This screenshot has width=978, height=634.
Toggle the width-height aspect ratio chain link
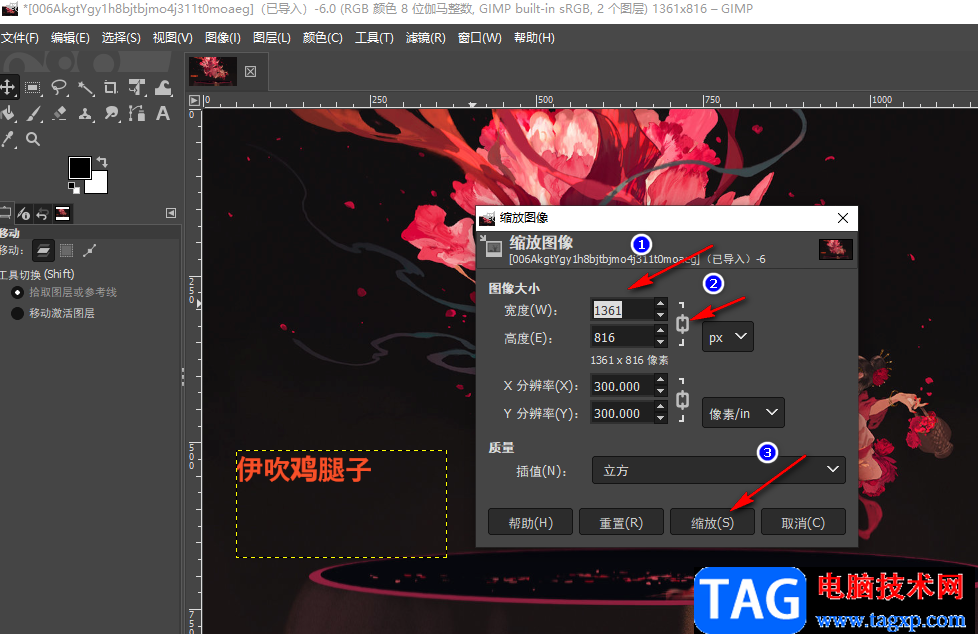[x=682, y=324]
